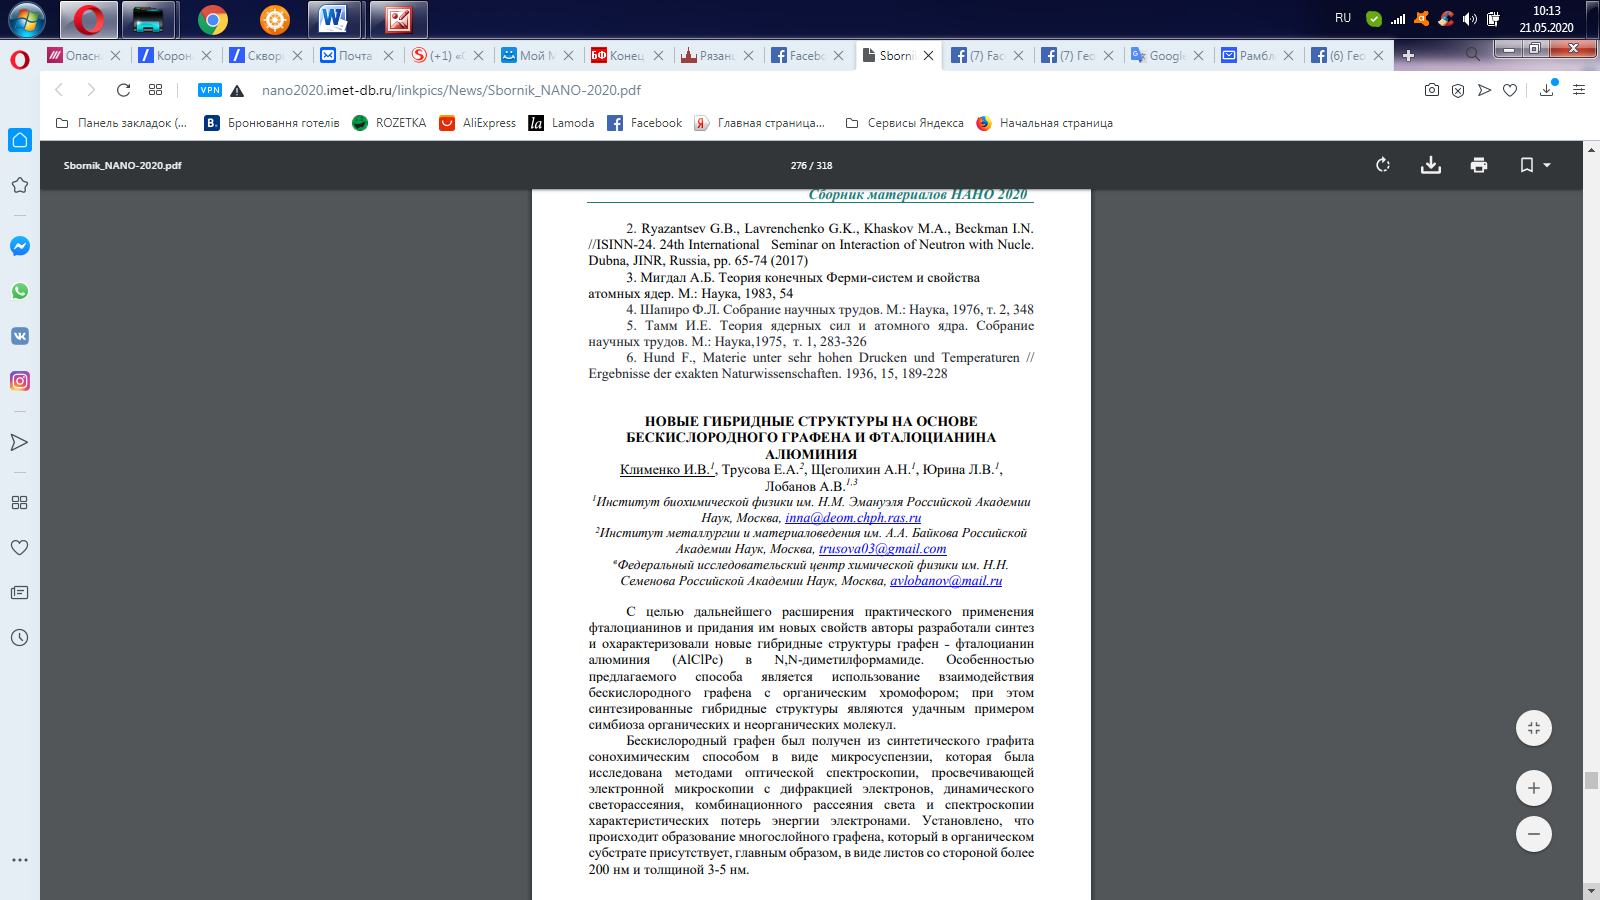This screenshot has width=1600, height=900.
Task: Open the heart (Pinboards) icon in sidebar
Action: [20, 547]
